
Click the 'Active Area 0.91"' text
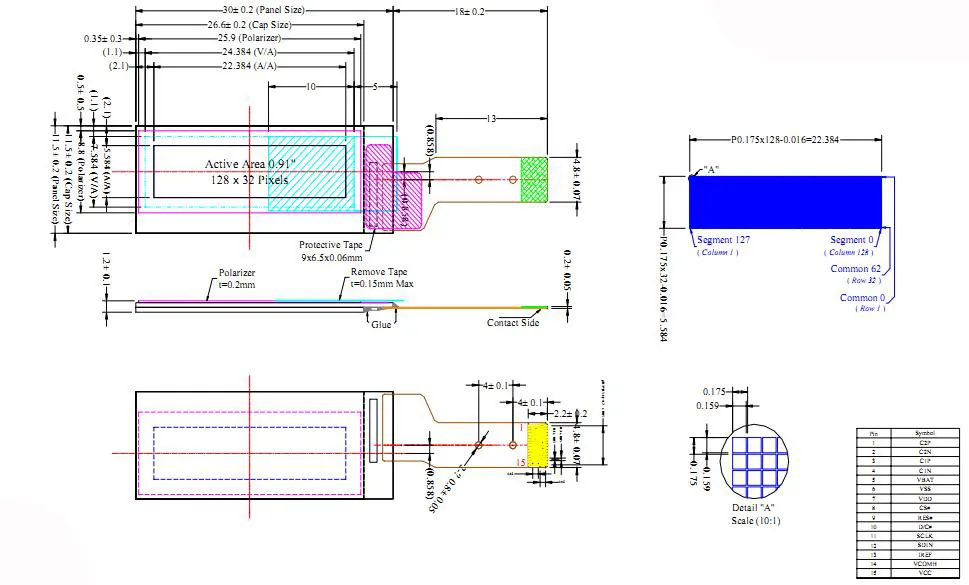click(250, 164)
